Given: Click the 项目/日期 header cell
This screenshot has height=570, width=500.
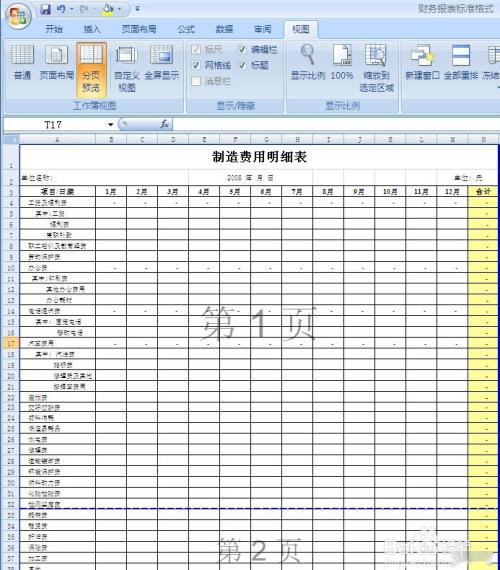Looking at the screenshot, I should click(57, 192).
